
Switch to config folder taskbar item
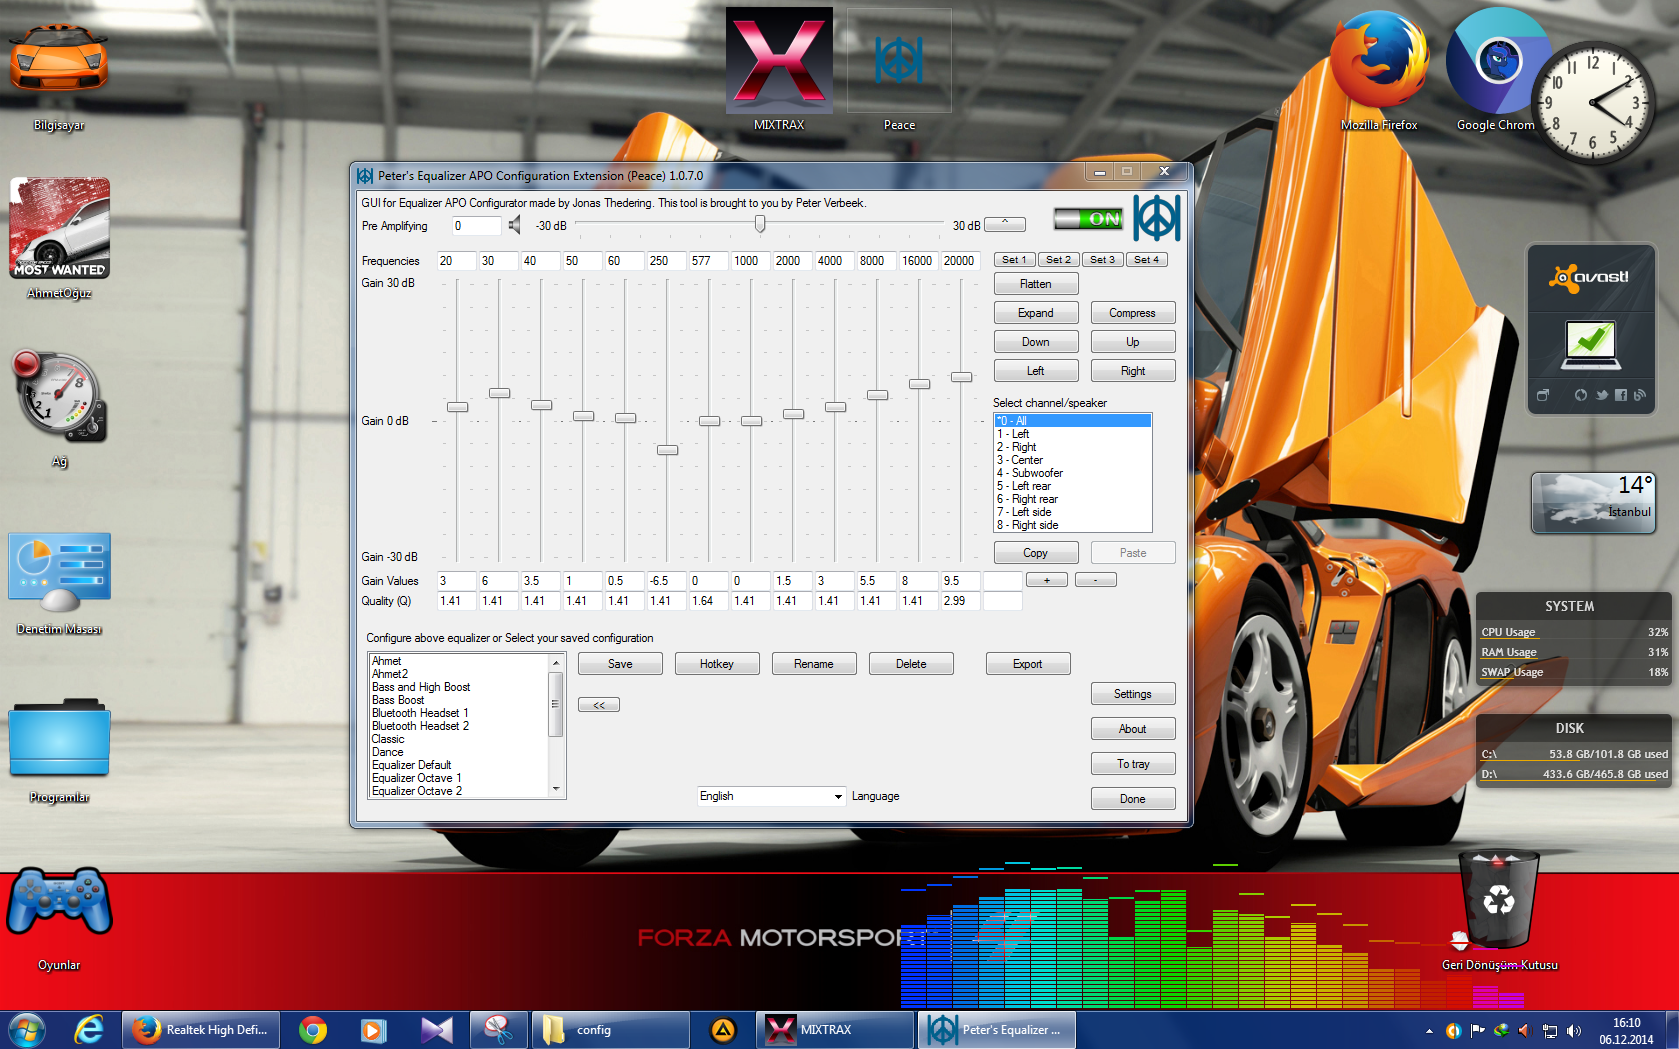(x=609, y=1029)
